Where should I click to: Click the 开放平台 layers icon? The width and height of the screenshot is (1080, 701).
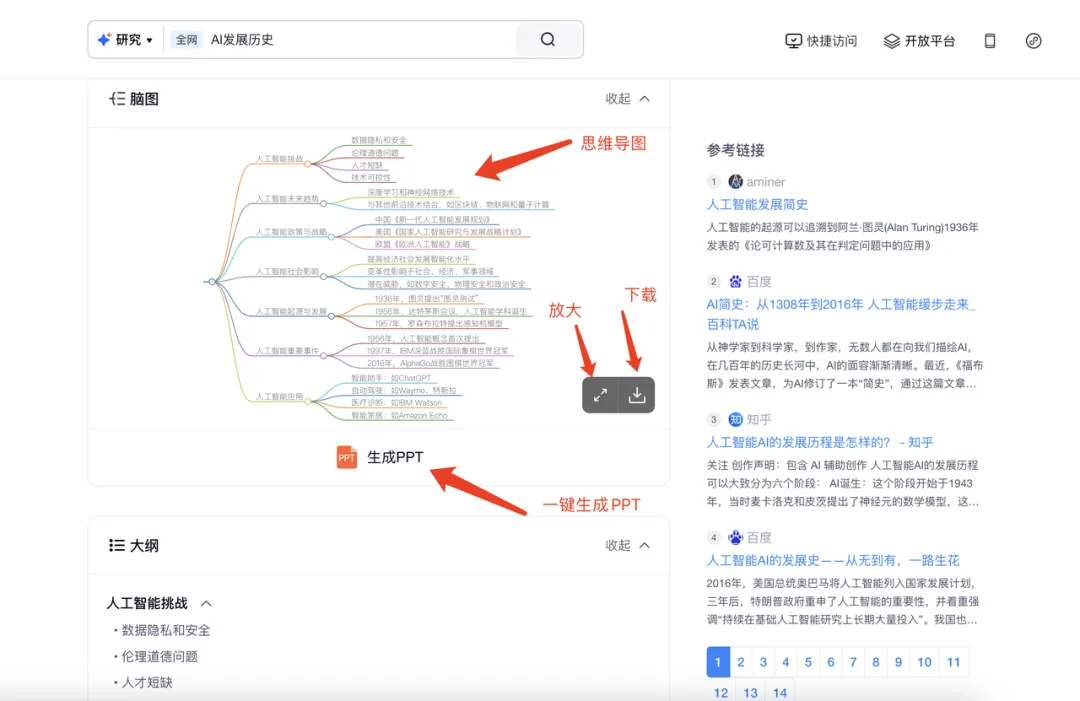point(890,41)
